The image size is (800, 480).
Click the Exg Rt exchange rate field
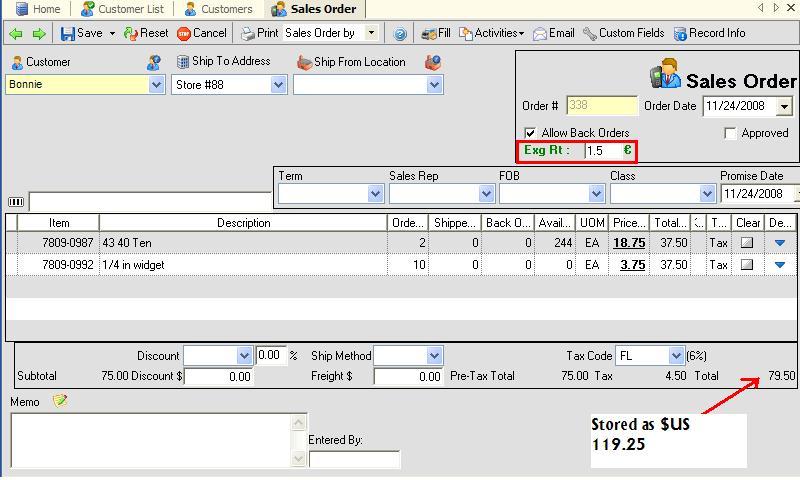pos(602,151)
